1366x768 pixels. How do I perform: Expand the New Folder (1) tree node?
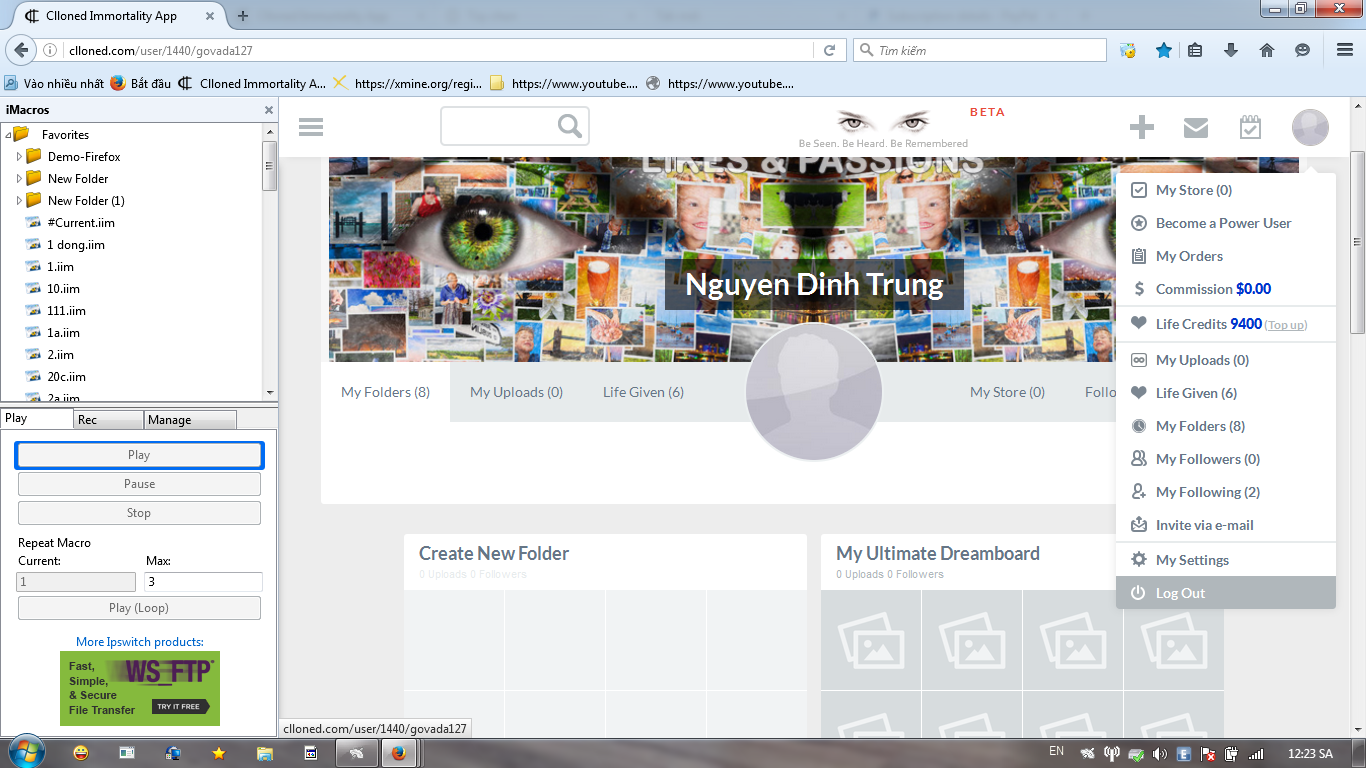19,201
